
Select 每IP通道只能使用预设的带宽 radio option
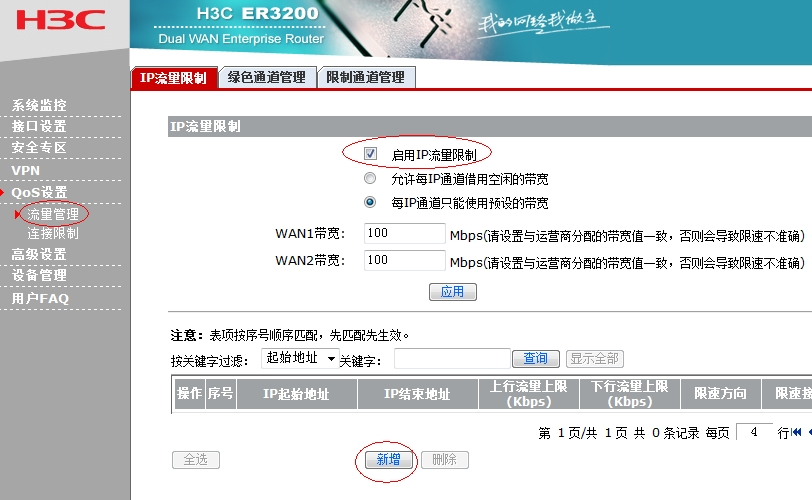pos(371,203)
